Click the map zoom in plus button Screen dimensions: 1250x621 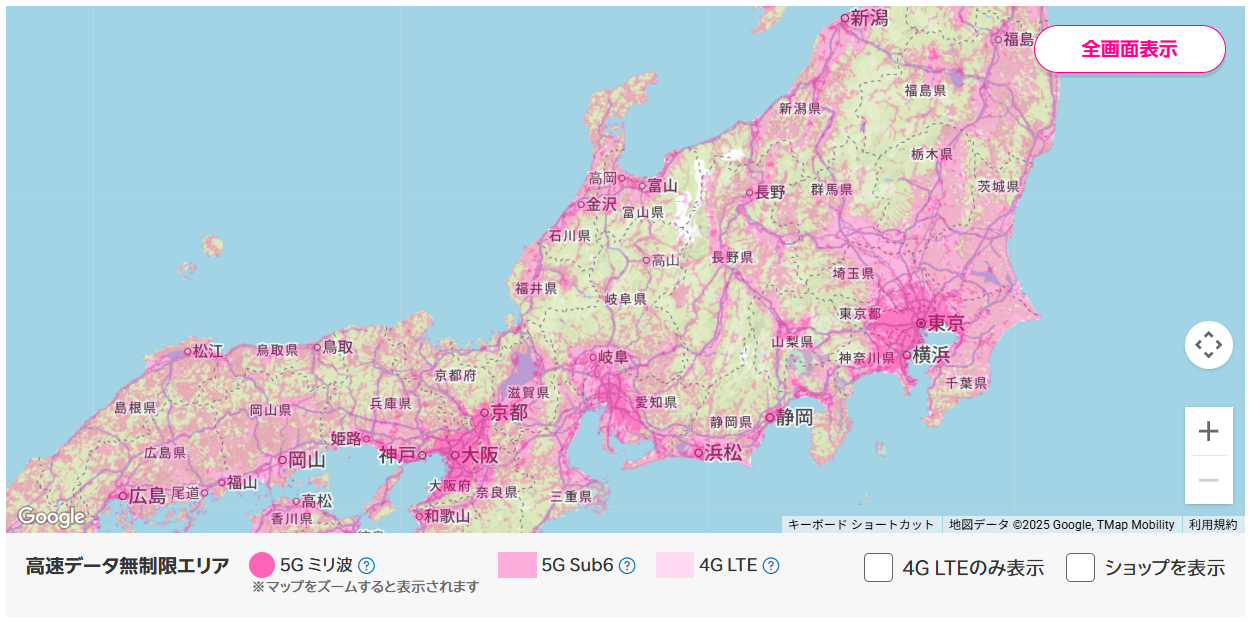pyautogui.click(x=1208, y=431)
